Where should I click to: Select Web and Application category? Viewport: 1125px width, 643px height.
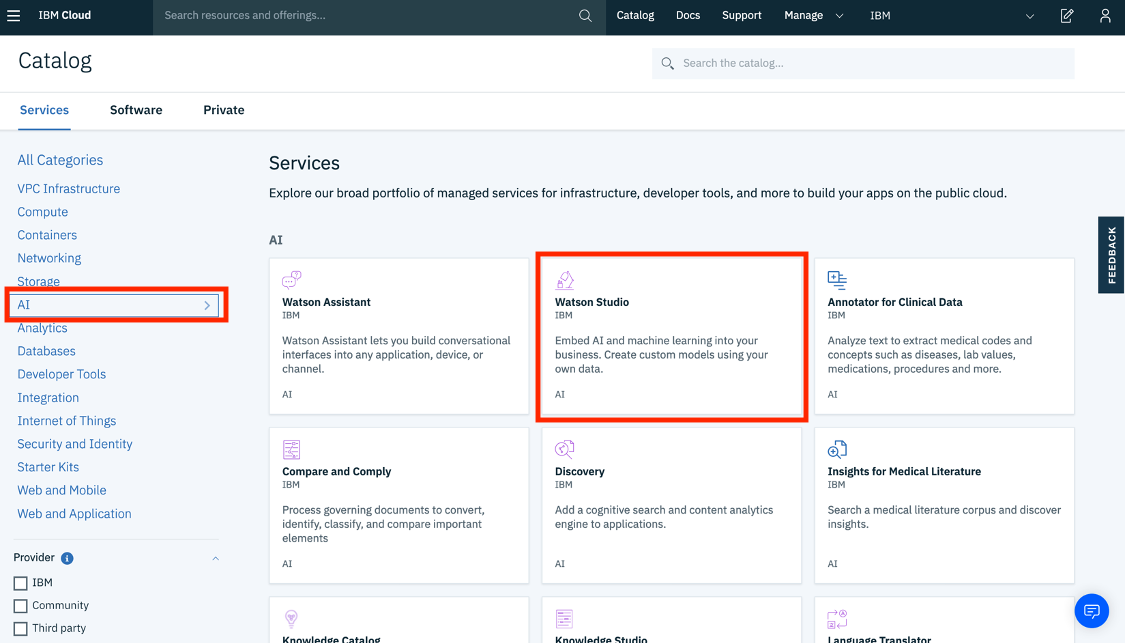coord(75,514)
